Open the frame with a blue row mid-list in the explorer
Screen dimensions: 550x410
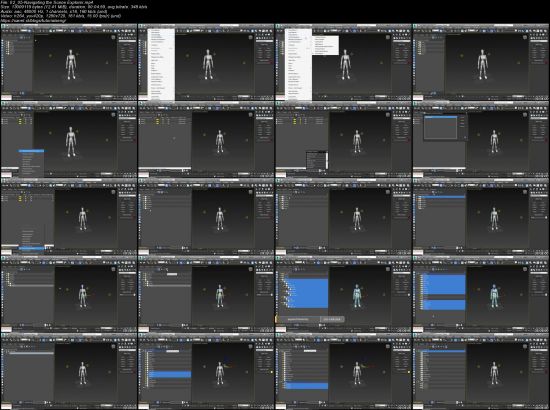coord(206,371)
